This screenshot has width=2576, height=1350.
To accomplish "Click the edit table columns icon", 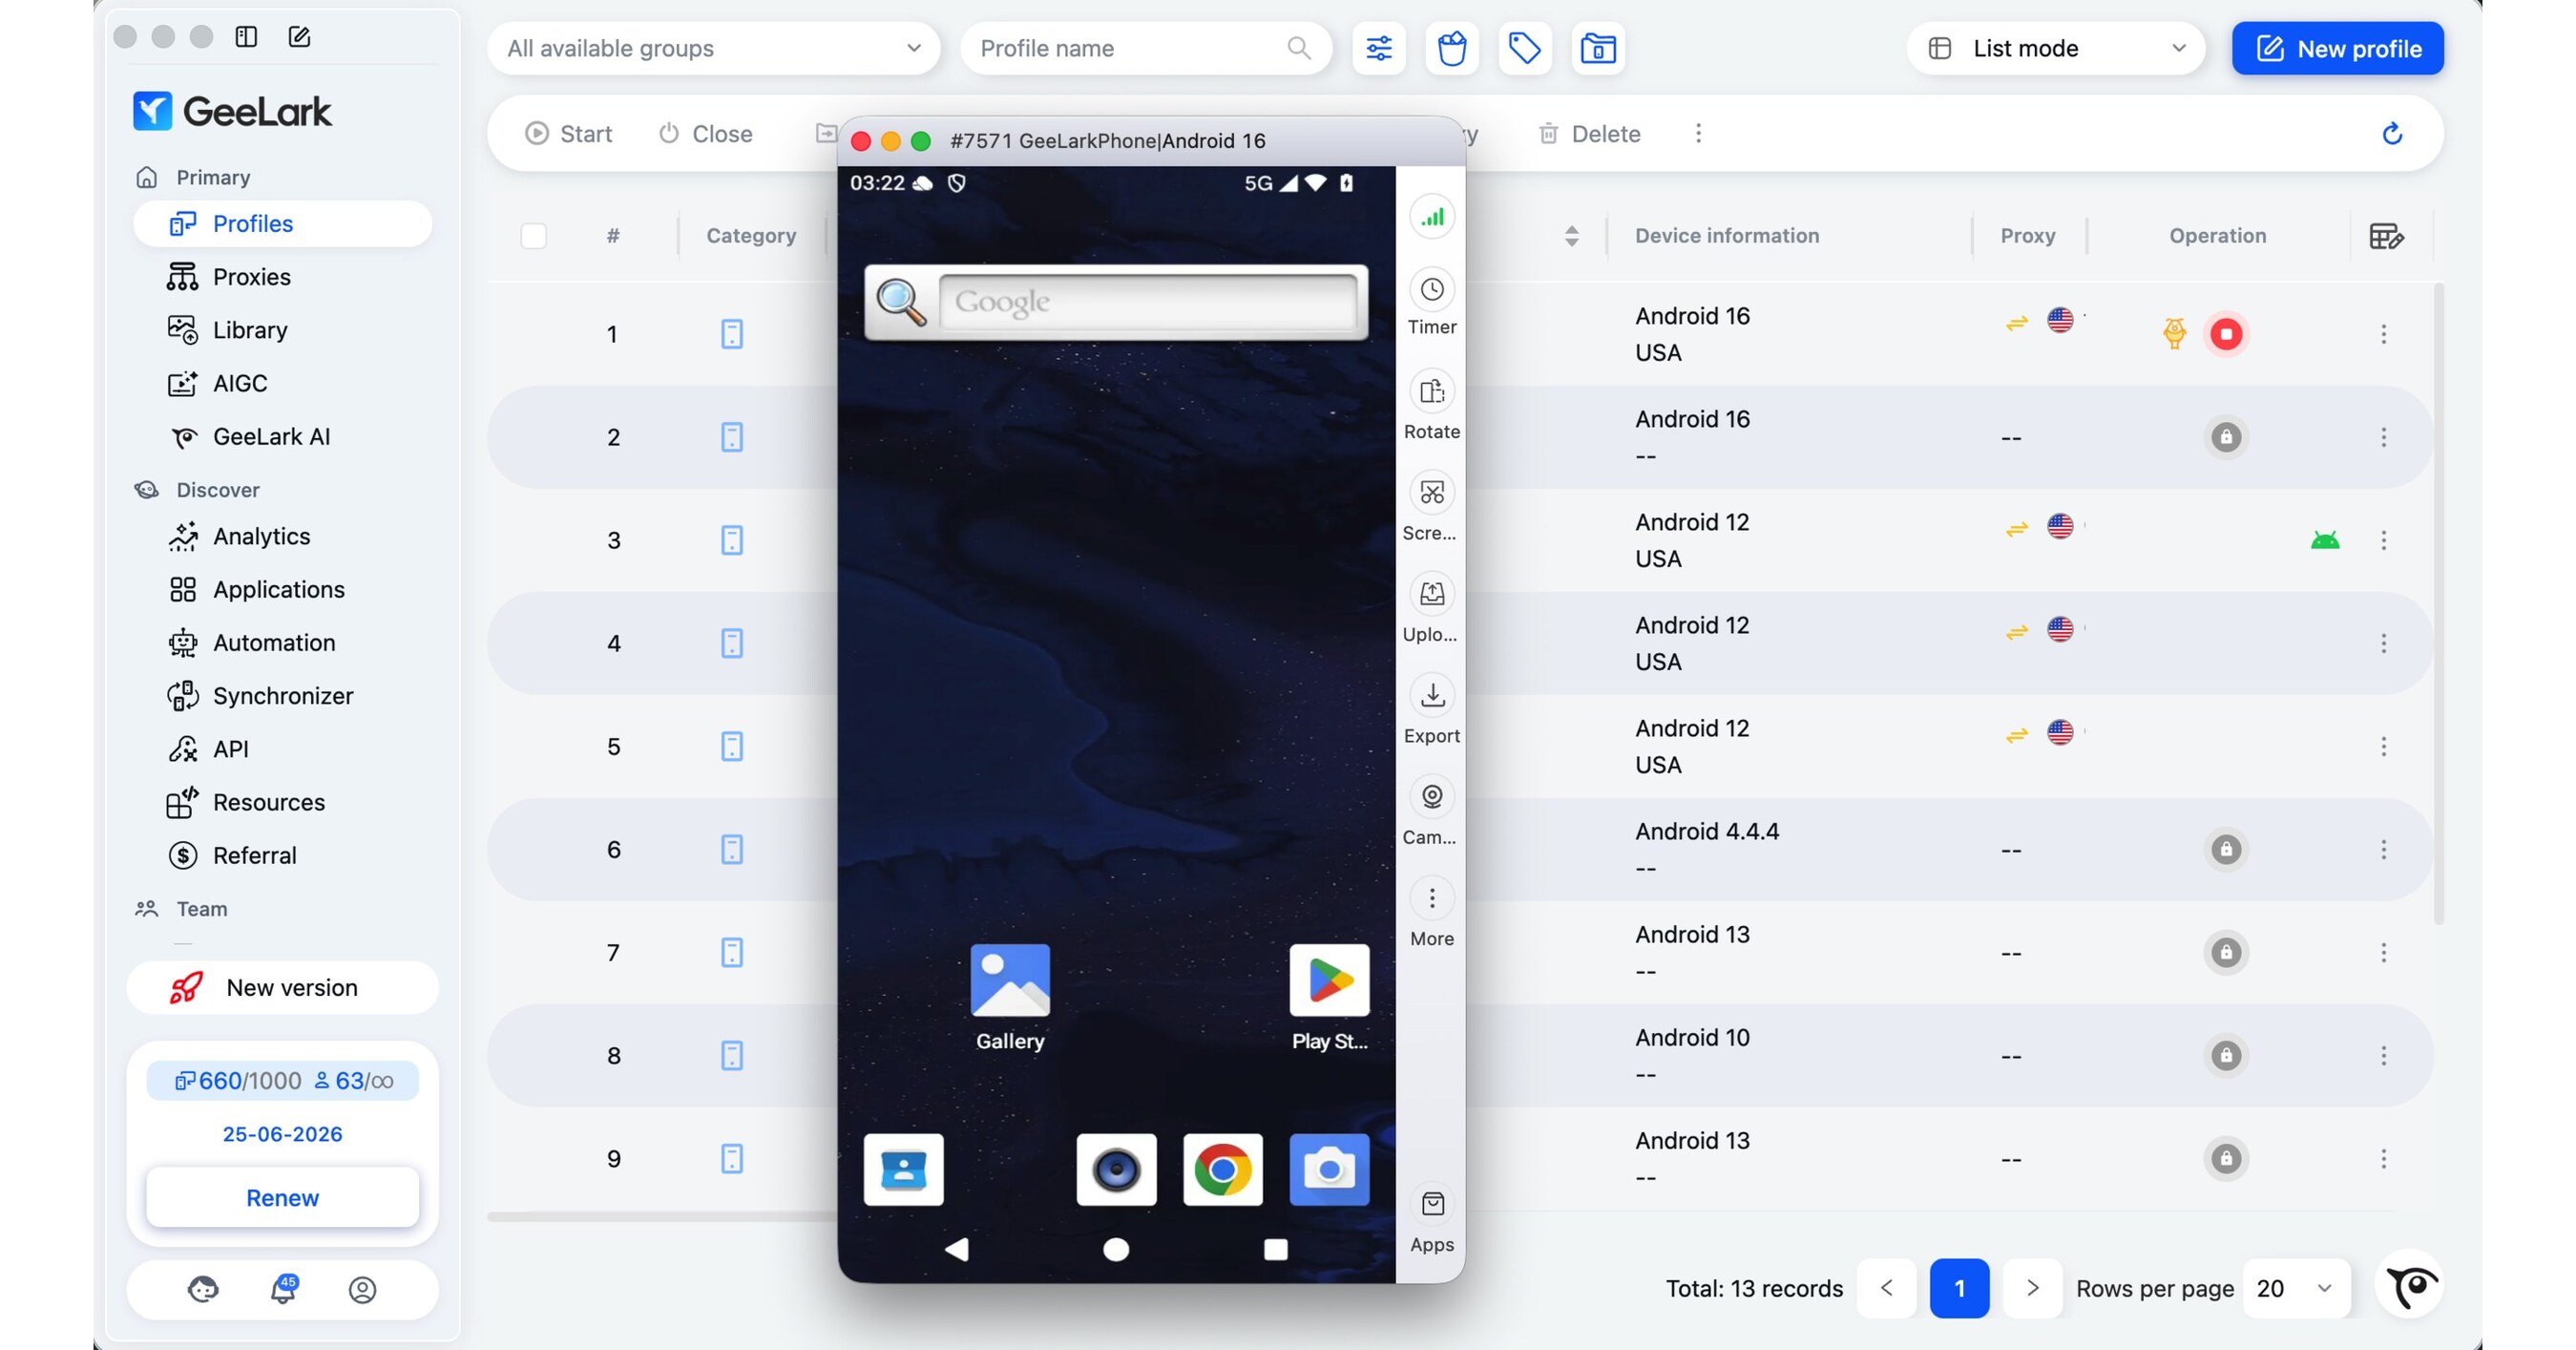I will pyautogui.click(x=2386, y=236).
